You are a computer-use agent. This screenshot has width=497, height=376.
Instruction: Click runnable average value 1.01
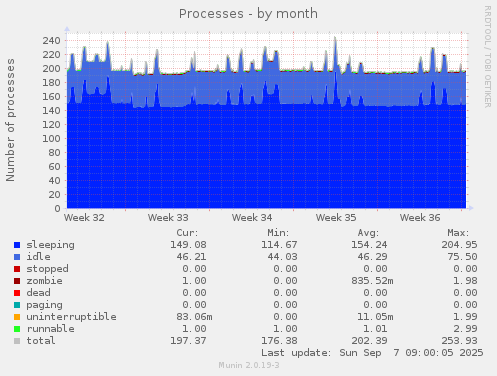(375, 329)
